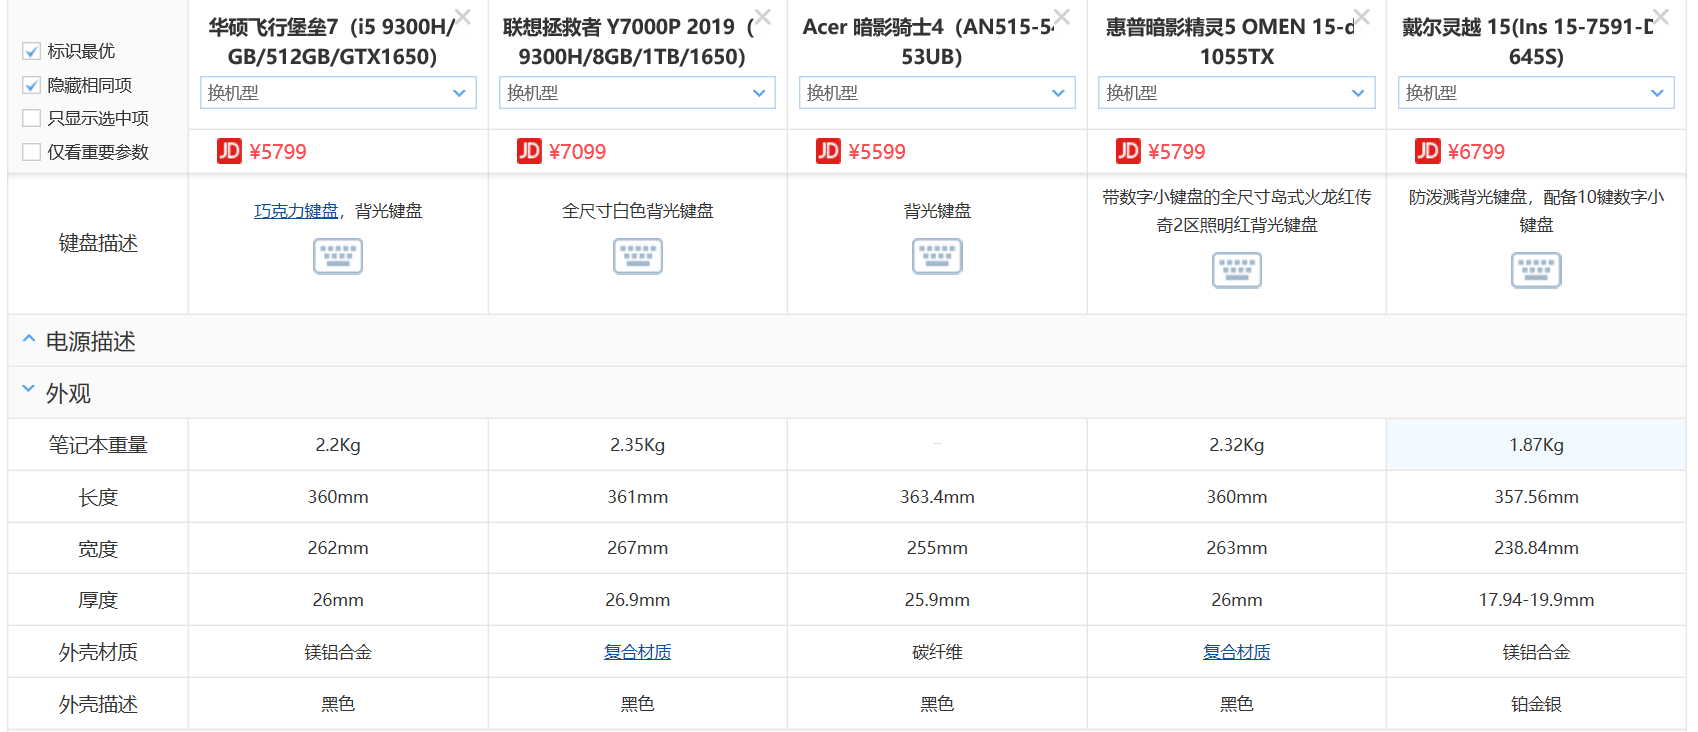Click the 键盘描述 row label

(98, 243)
